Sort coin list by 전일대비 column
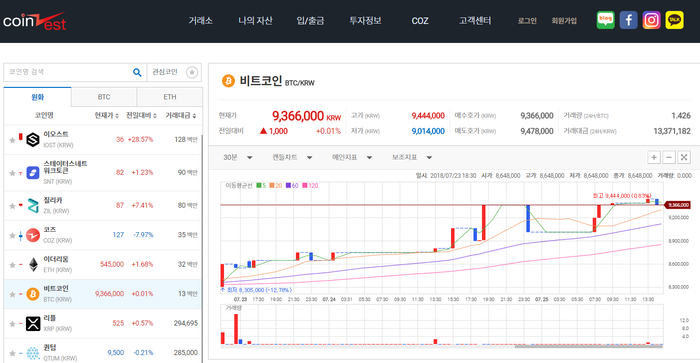The image size is (700, 363). coord(141,116)
